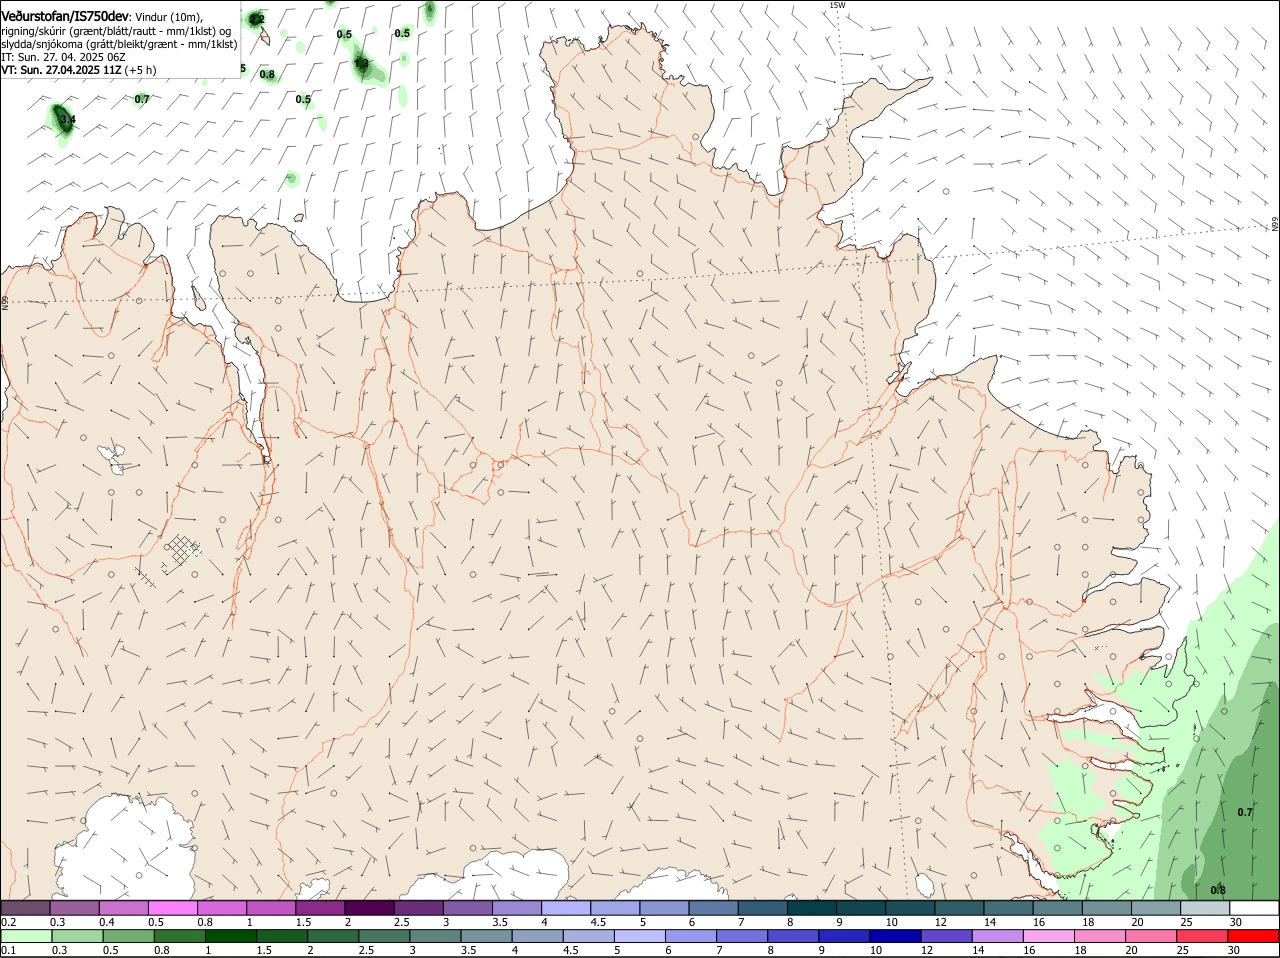The height and width of the screenshot is (958, 1280).
Task: Pick the lavender 4.5 swatch in upper legend
Action: (x=617, y=908)
